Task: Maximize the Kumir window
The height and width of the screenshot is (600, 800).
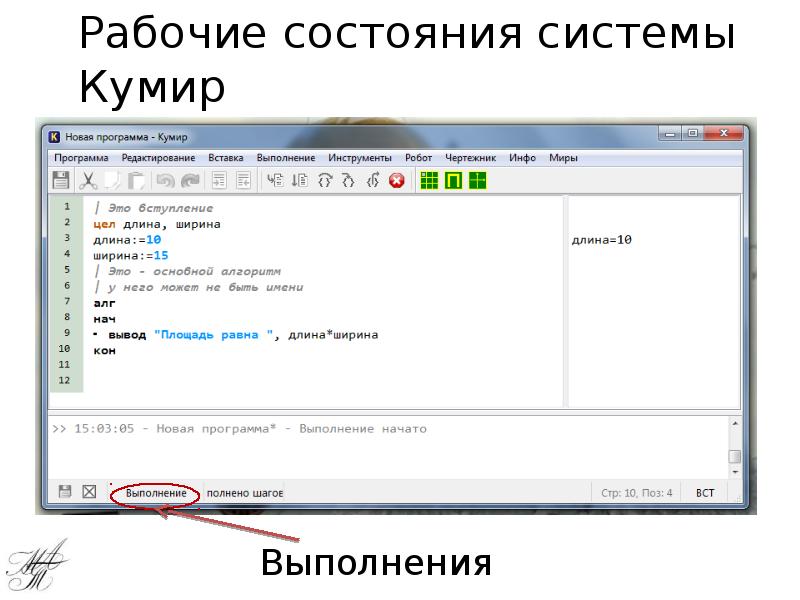Action: point(692,133)
